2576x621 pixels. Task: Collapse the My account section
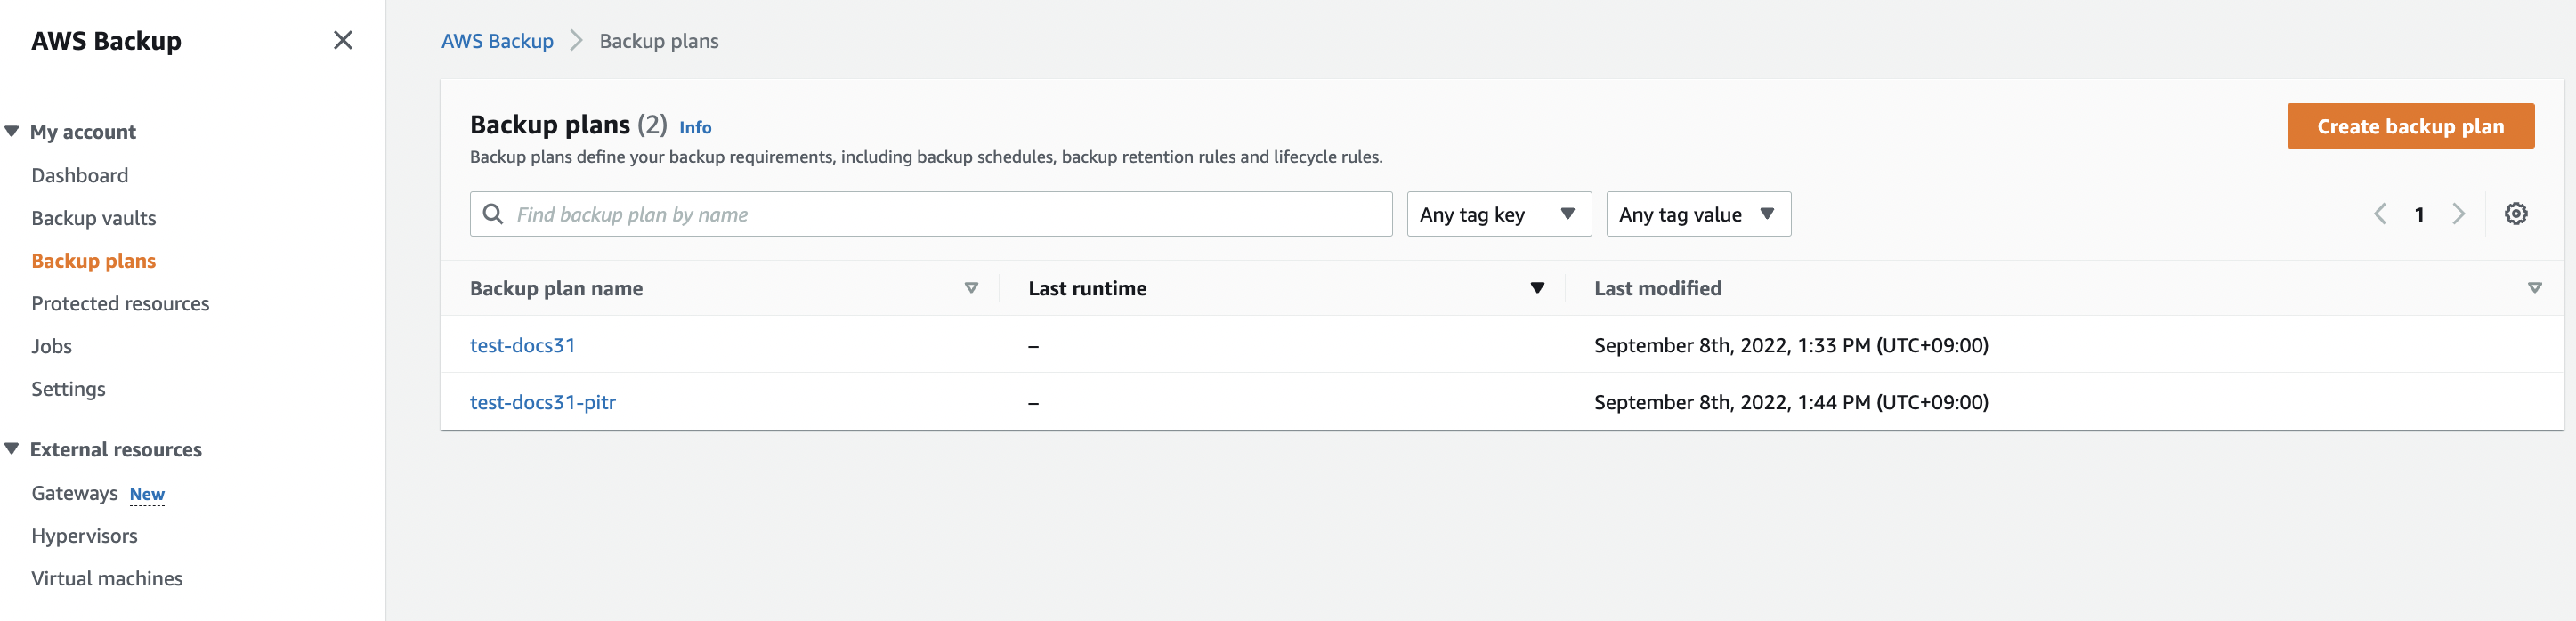tap(12, 132)
